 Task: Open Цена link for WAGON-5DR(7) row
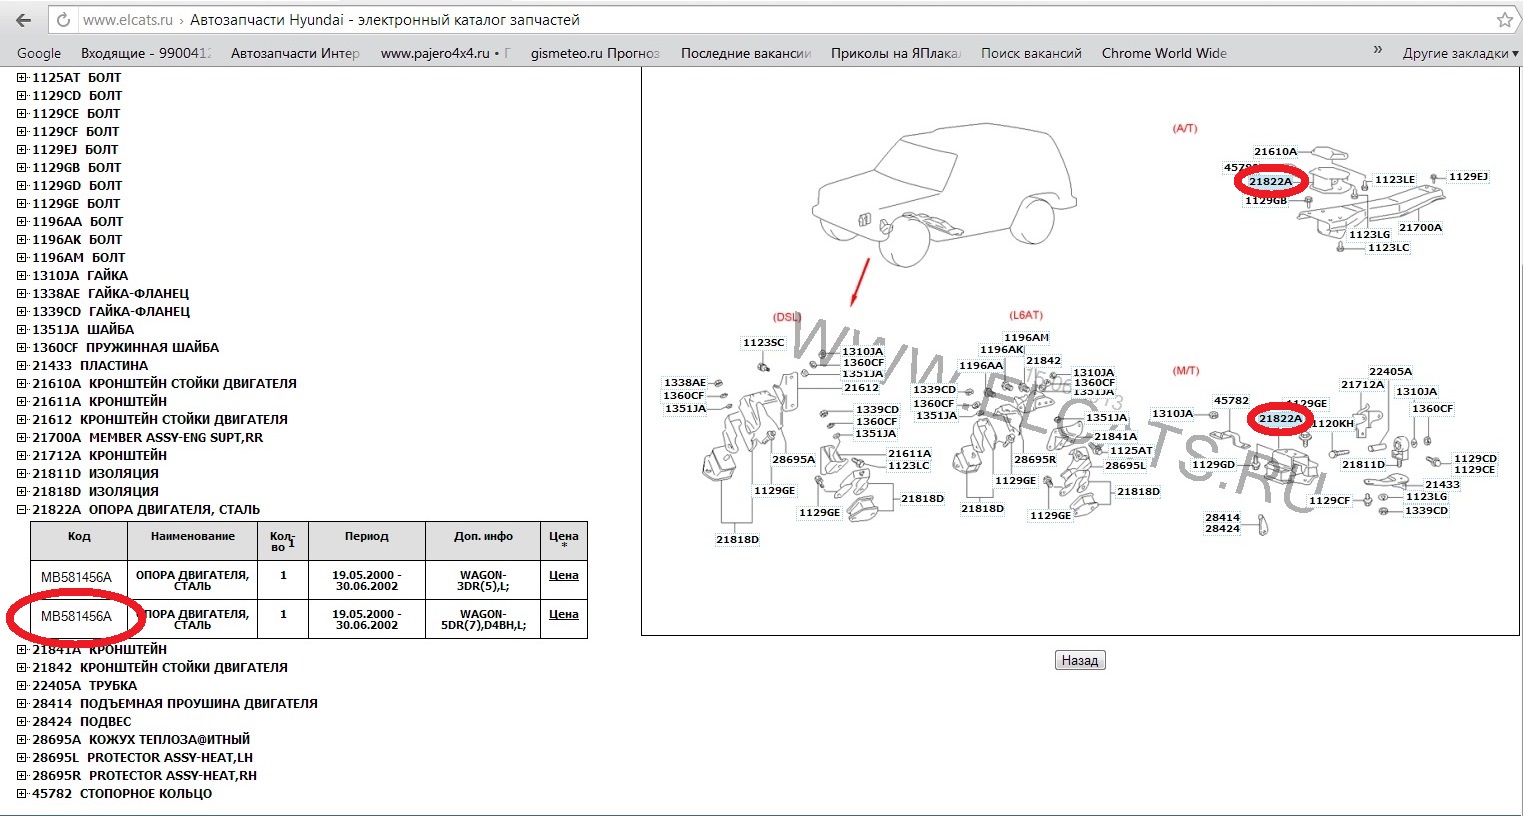563,614
